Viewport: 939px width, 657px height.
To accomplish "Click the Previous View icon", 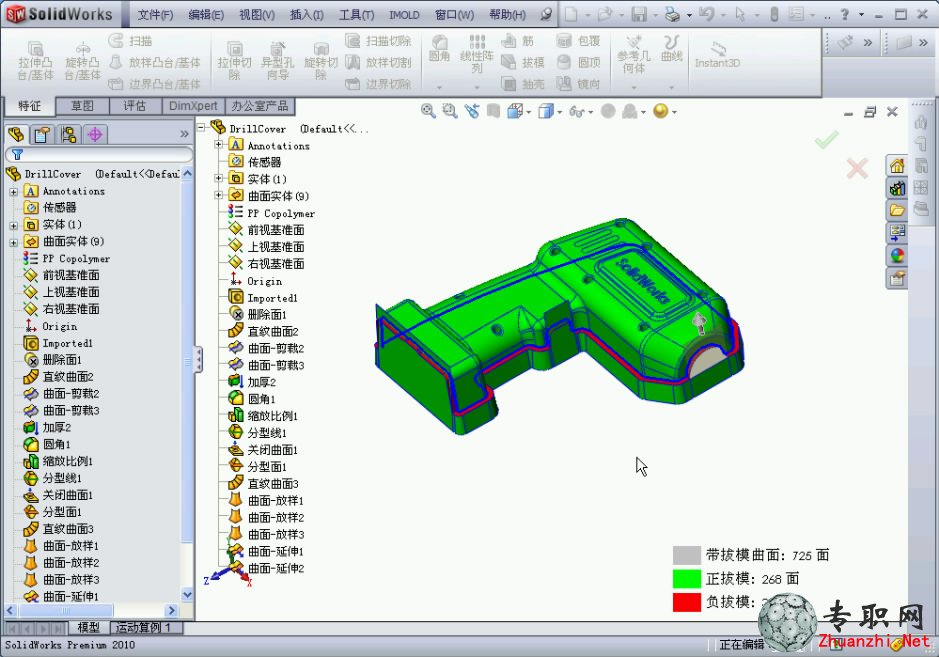I will tap(472, 111).
